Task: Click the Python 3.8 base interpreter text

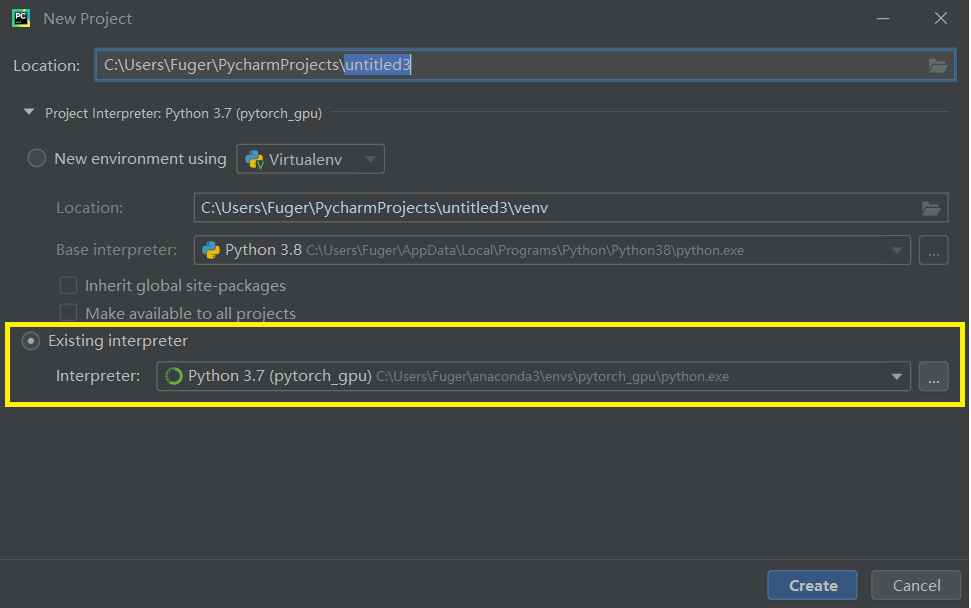Action: click(263, 250)
